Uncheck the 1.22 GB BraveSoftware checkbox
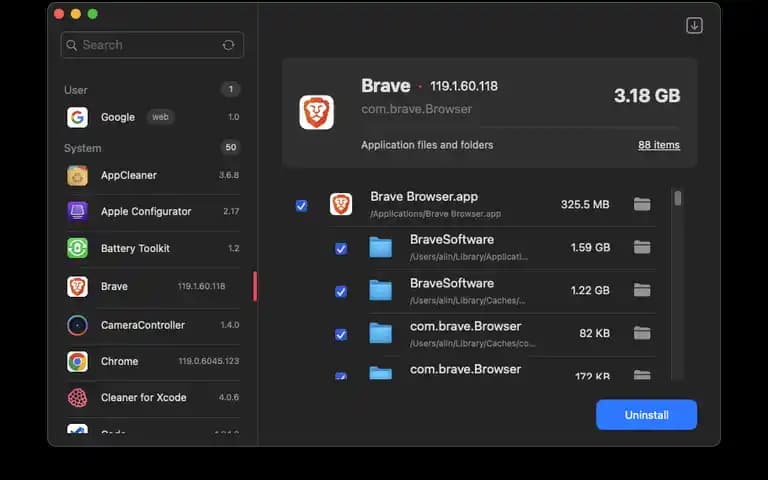The height and width of the screenshot is (480, 768). tap(341, 292)
